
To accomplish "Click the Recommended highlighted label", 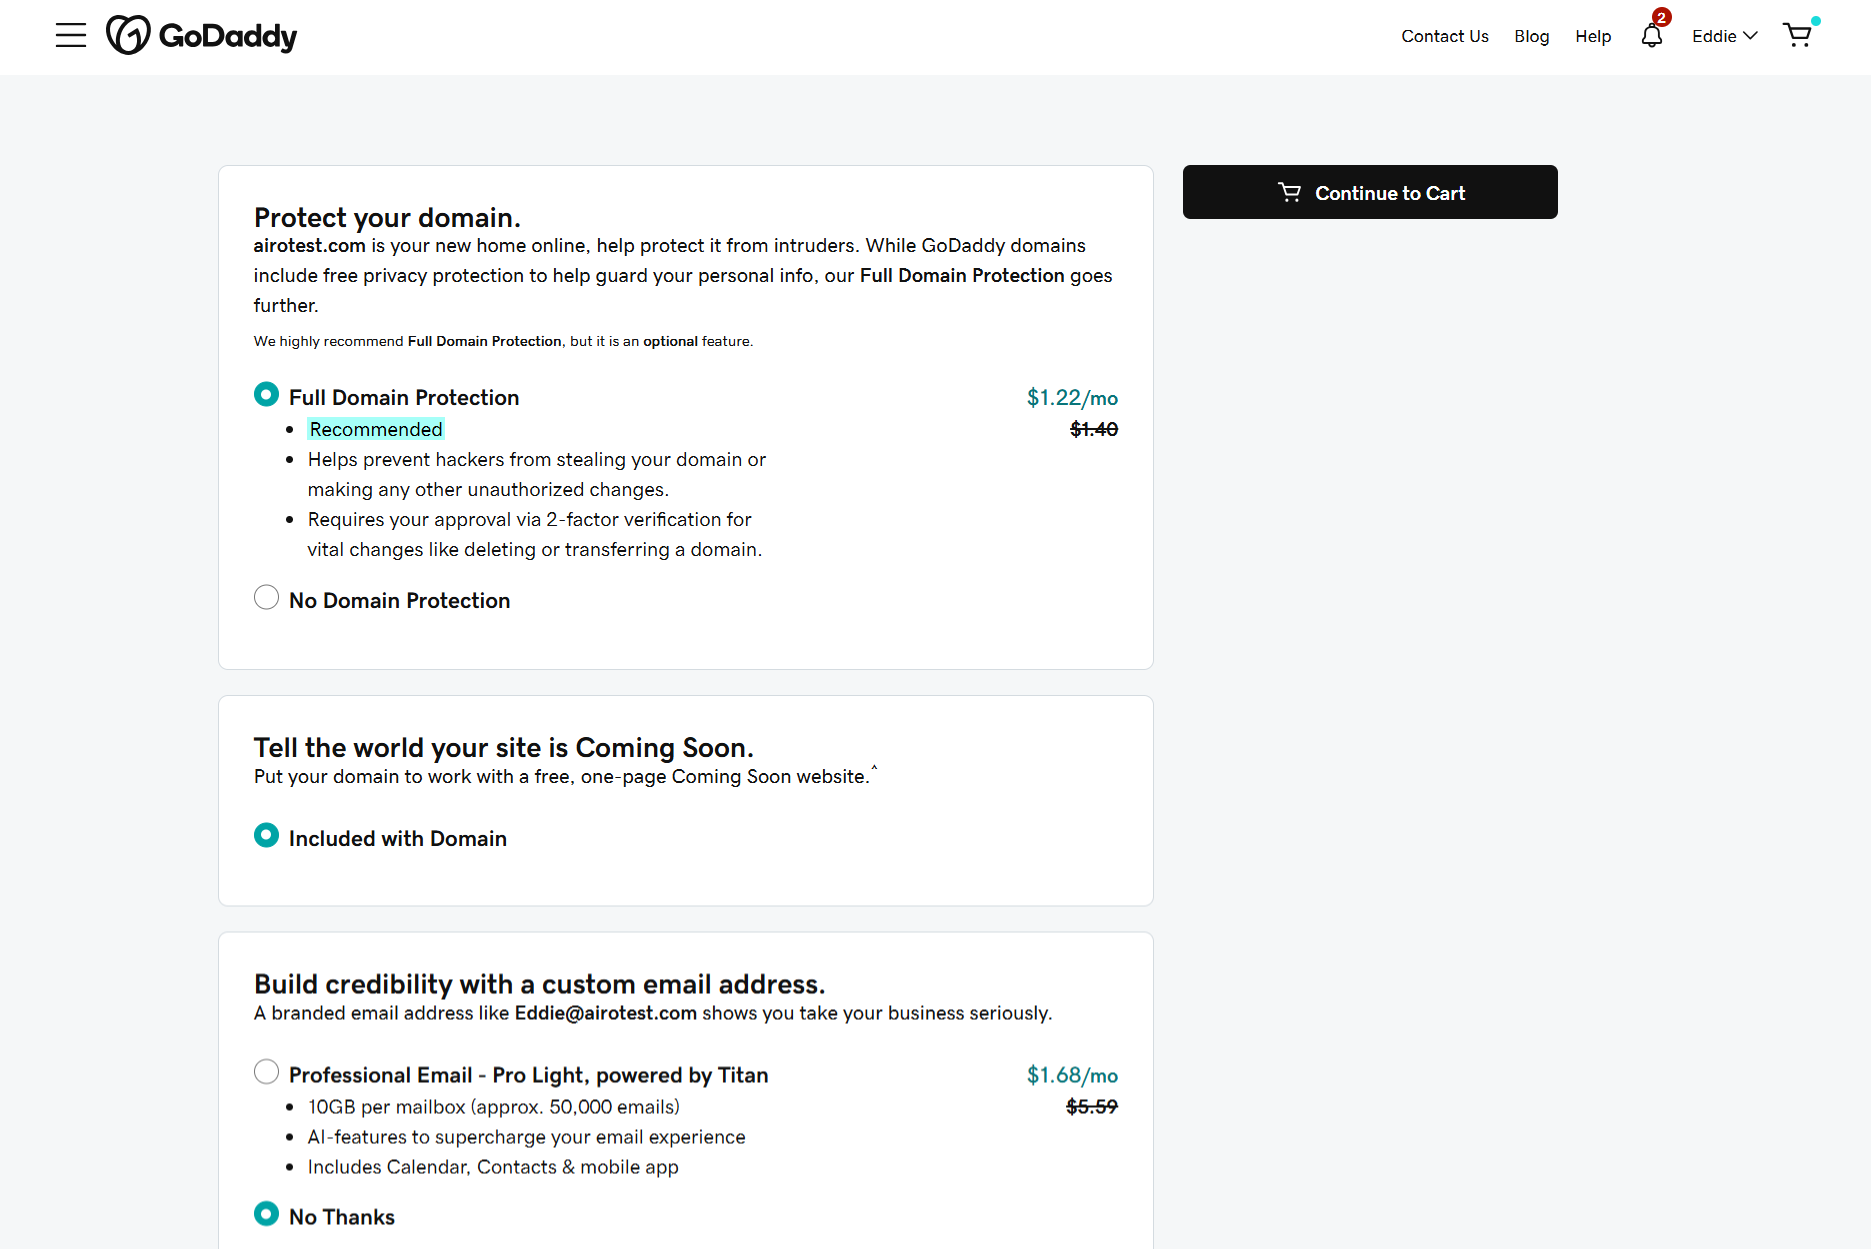I will tap(376, 429).
